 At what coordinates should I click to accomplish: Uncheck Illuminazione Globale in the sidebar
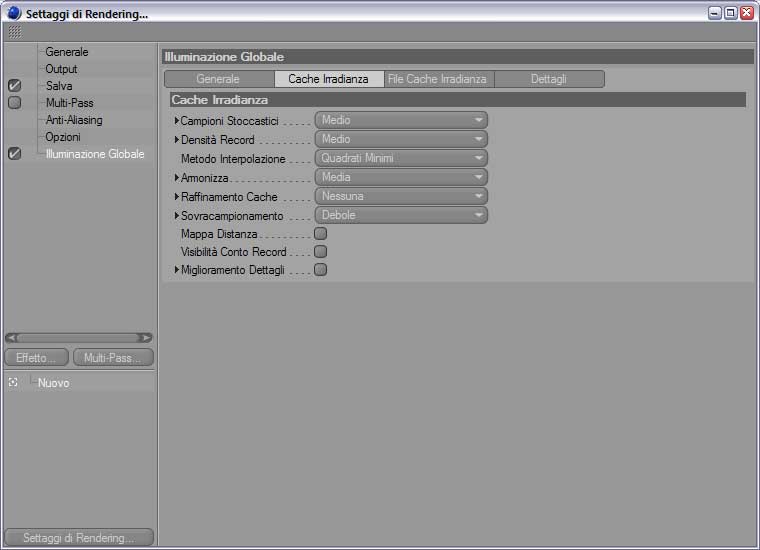(15, 154)
